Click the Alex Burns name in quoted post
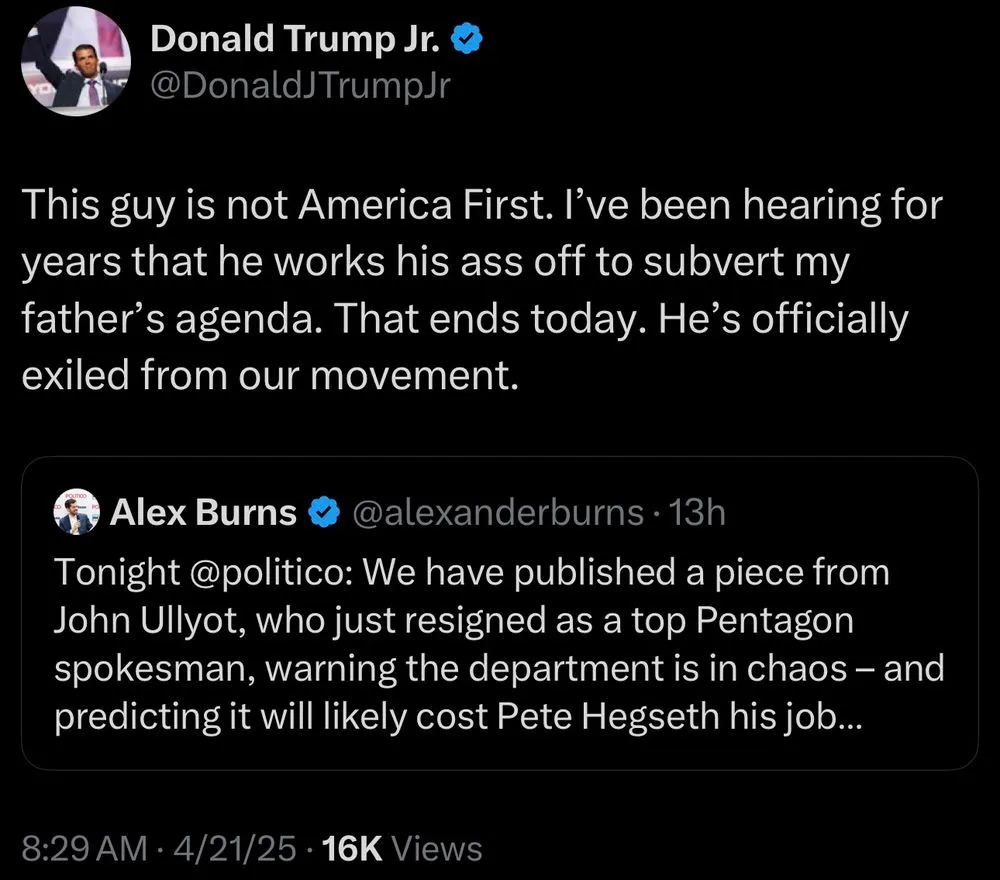This screenshot has width=1000, height=880. point(203,513)
